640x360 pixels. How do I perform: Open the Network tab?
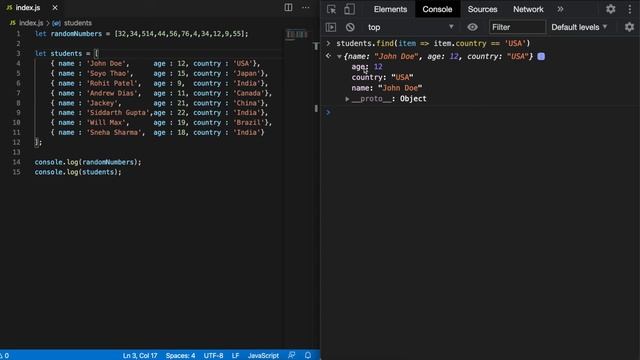tap(528, 9)
